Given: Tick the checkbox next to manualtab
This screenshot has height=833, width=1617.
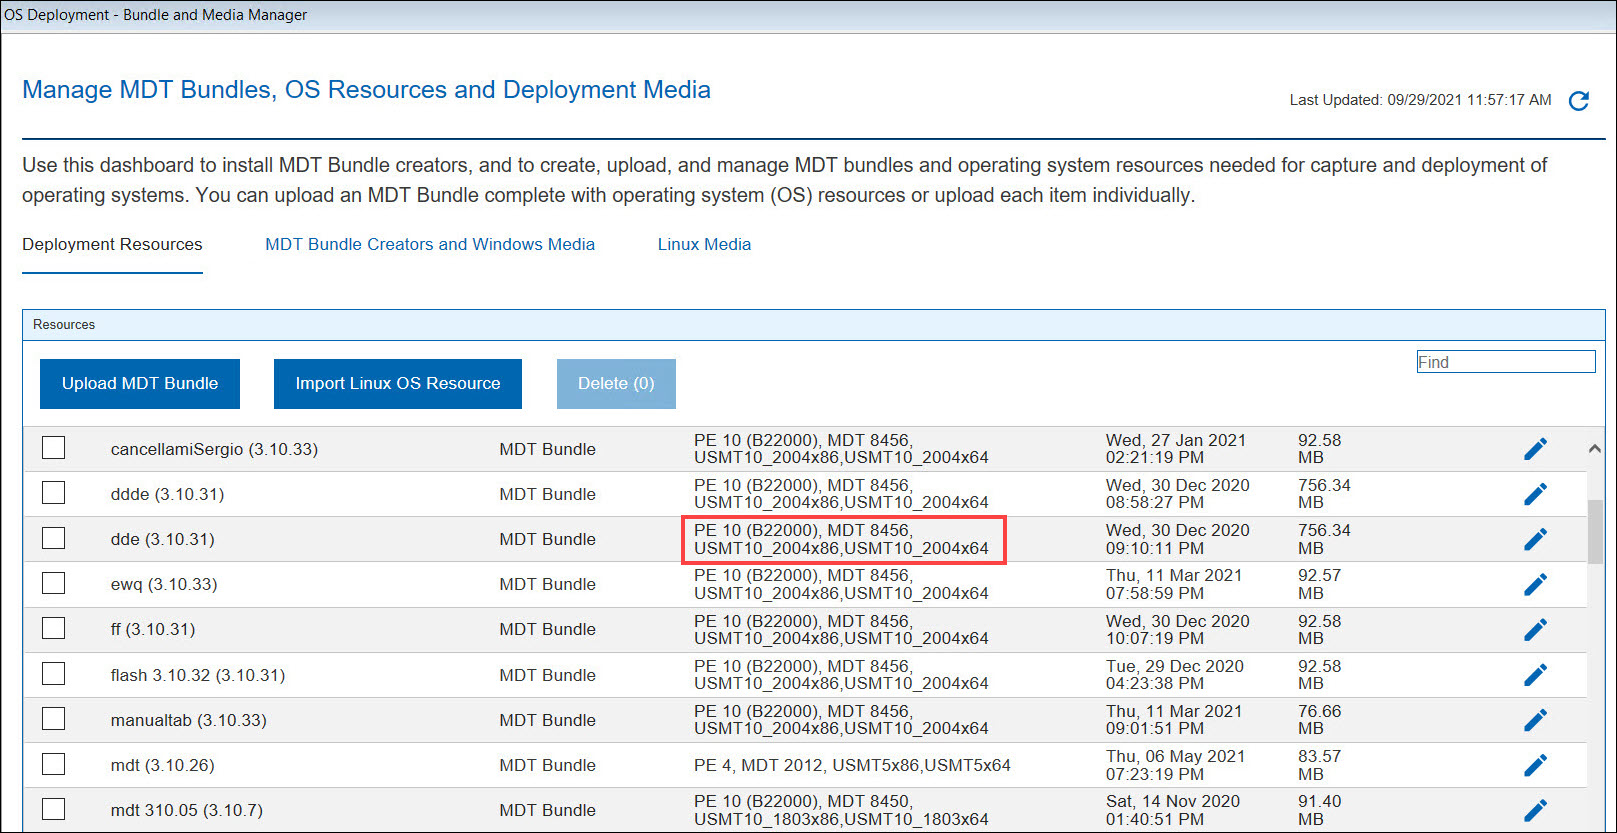Looking at the screenshot, I should pos(54,719).
